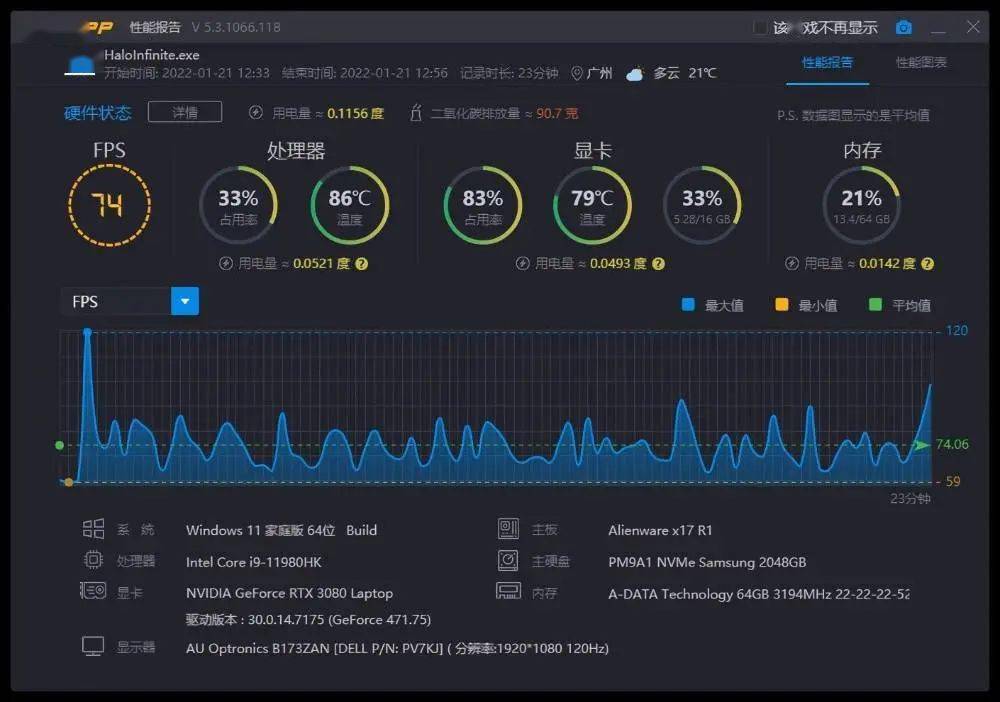Toggle the 该游戏不再显示 checkbox
1000x702 pixels.
point(762,27)
